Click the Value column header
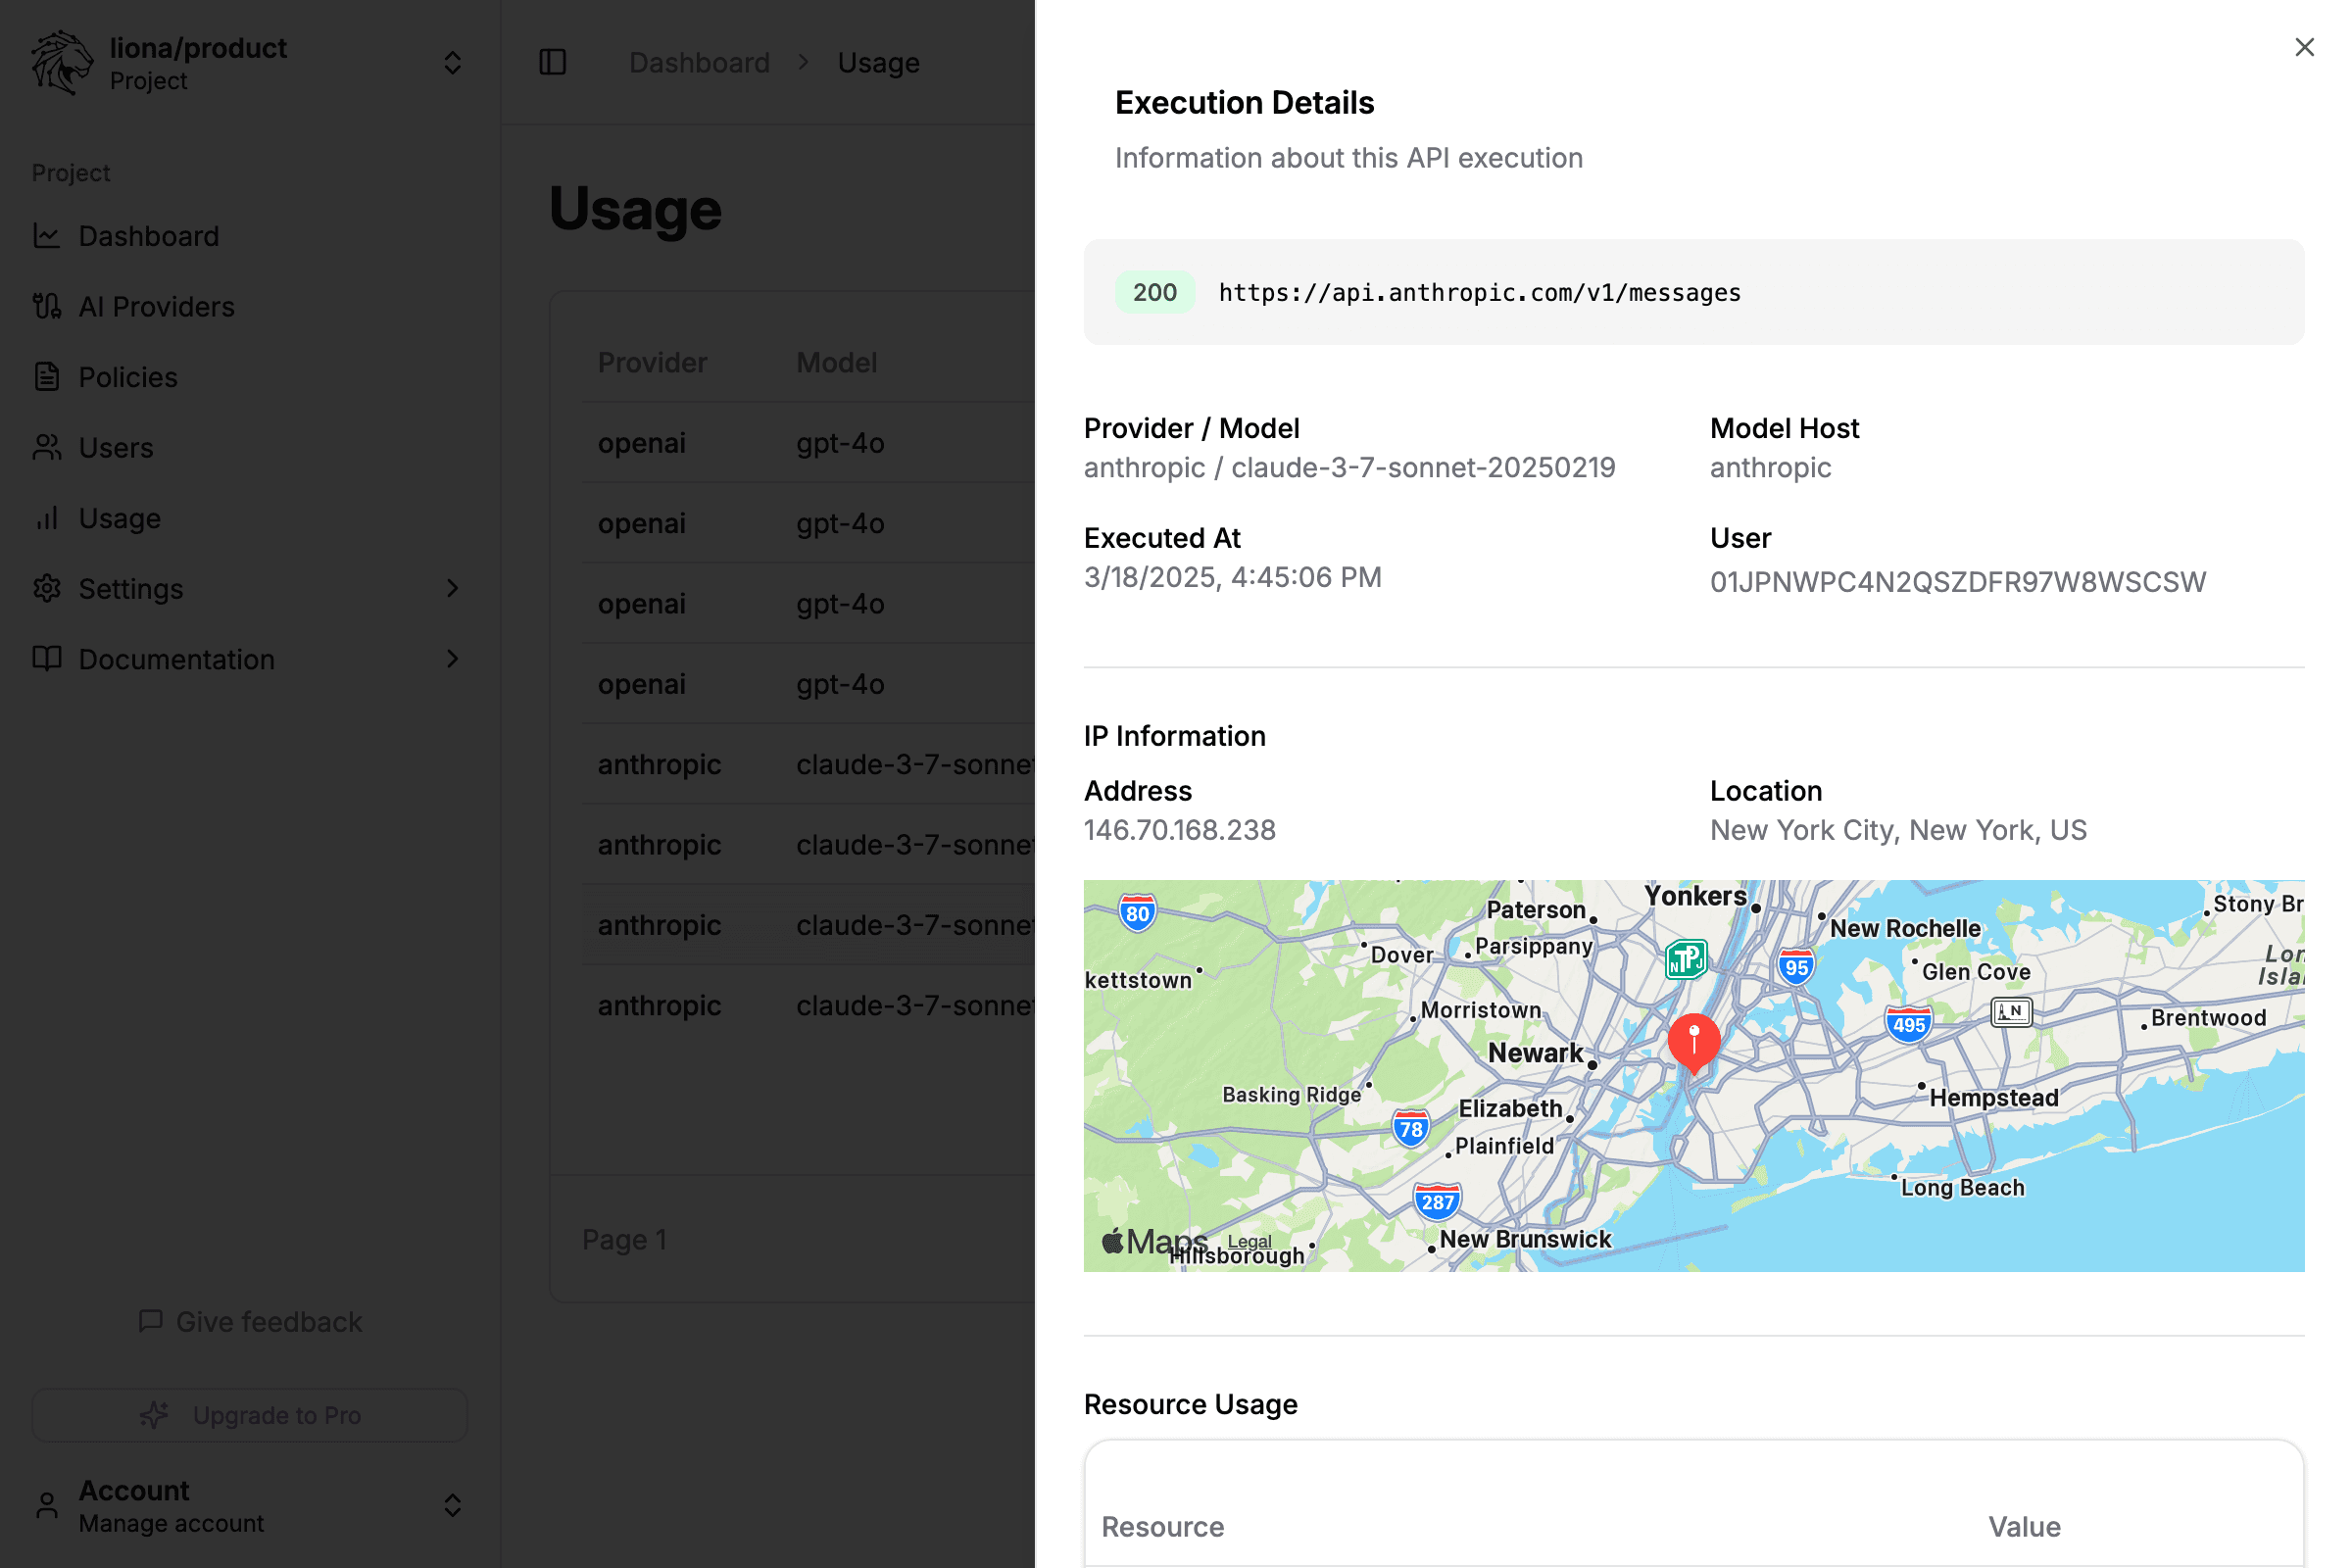 tap(2023, 1526)
